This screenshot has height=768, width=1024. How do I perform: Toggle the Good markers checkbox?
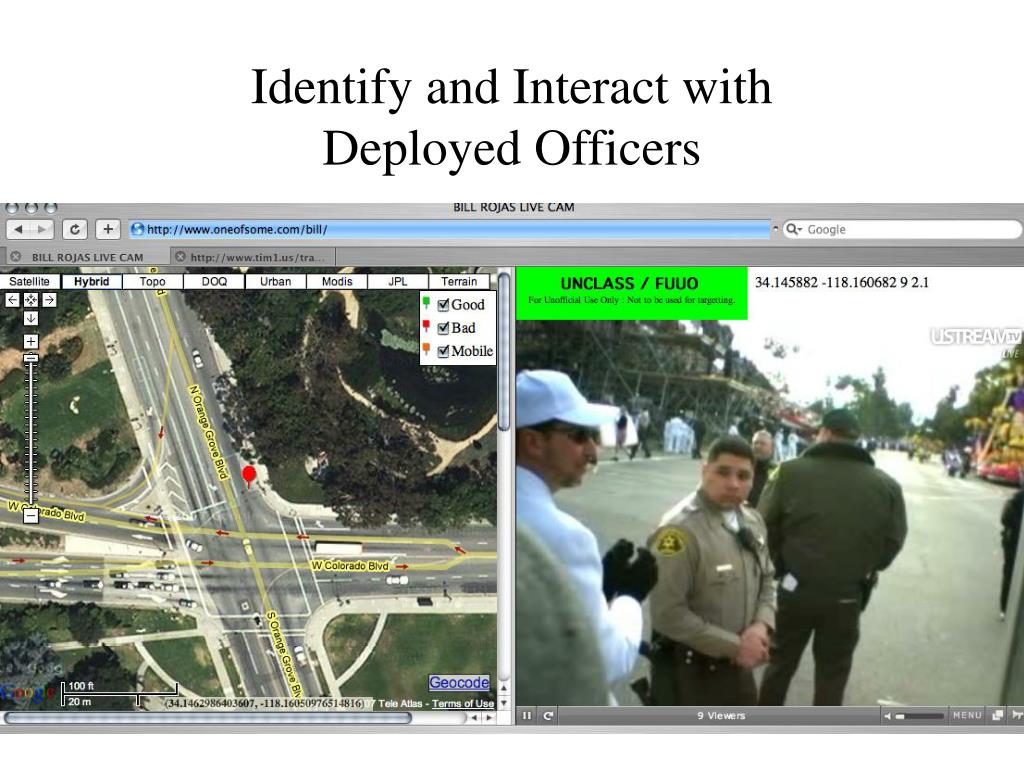point(443,305)
